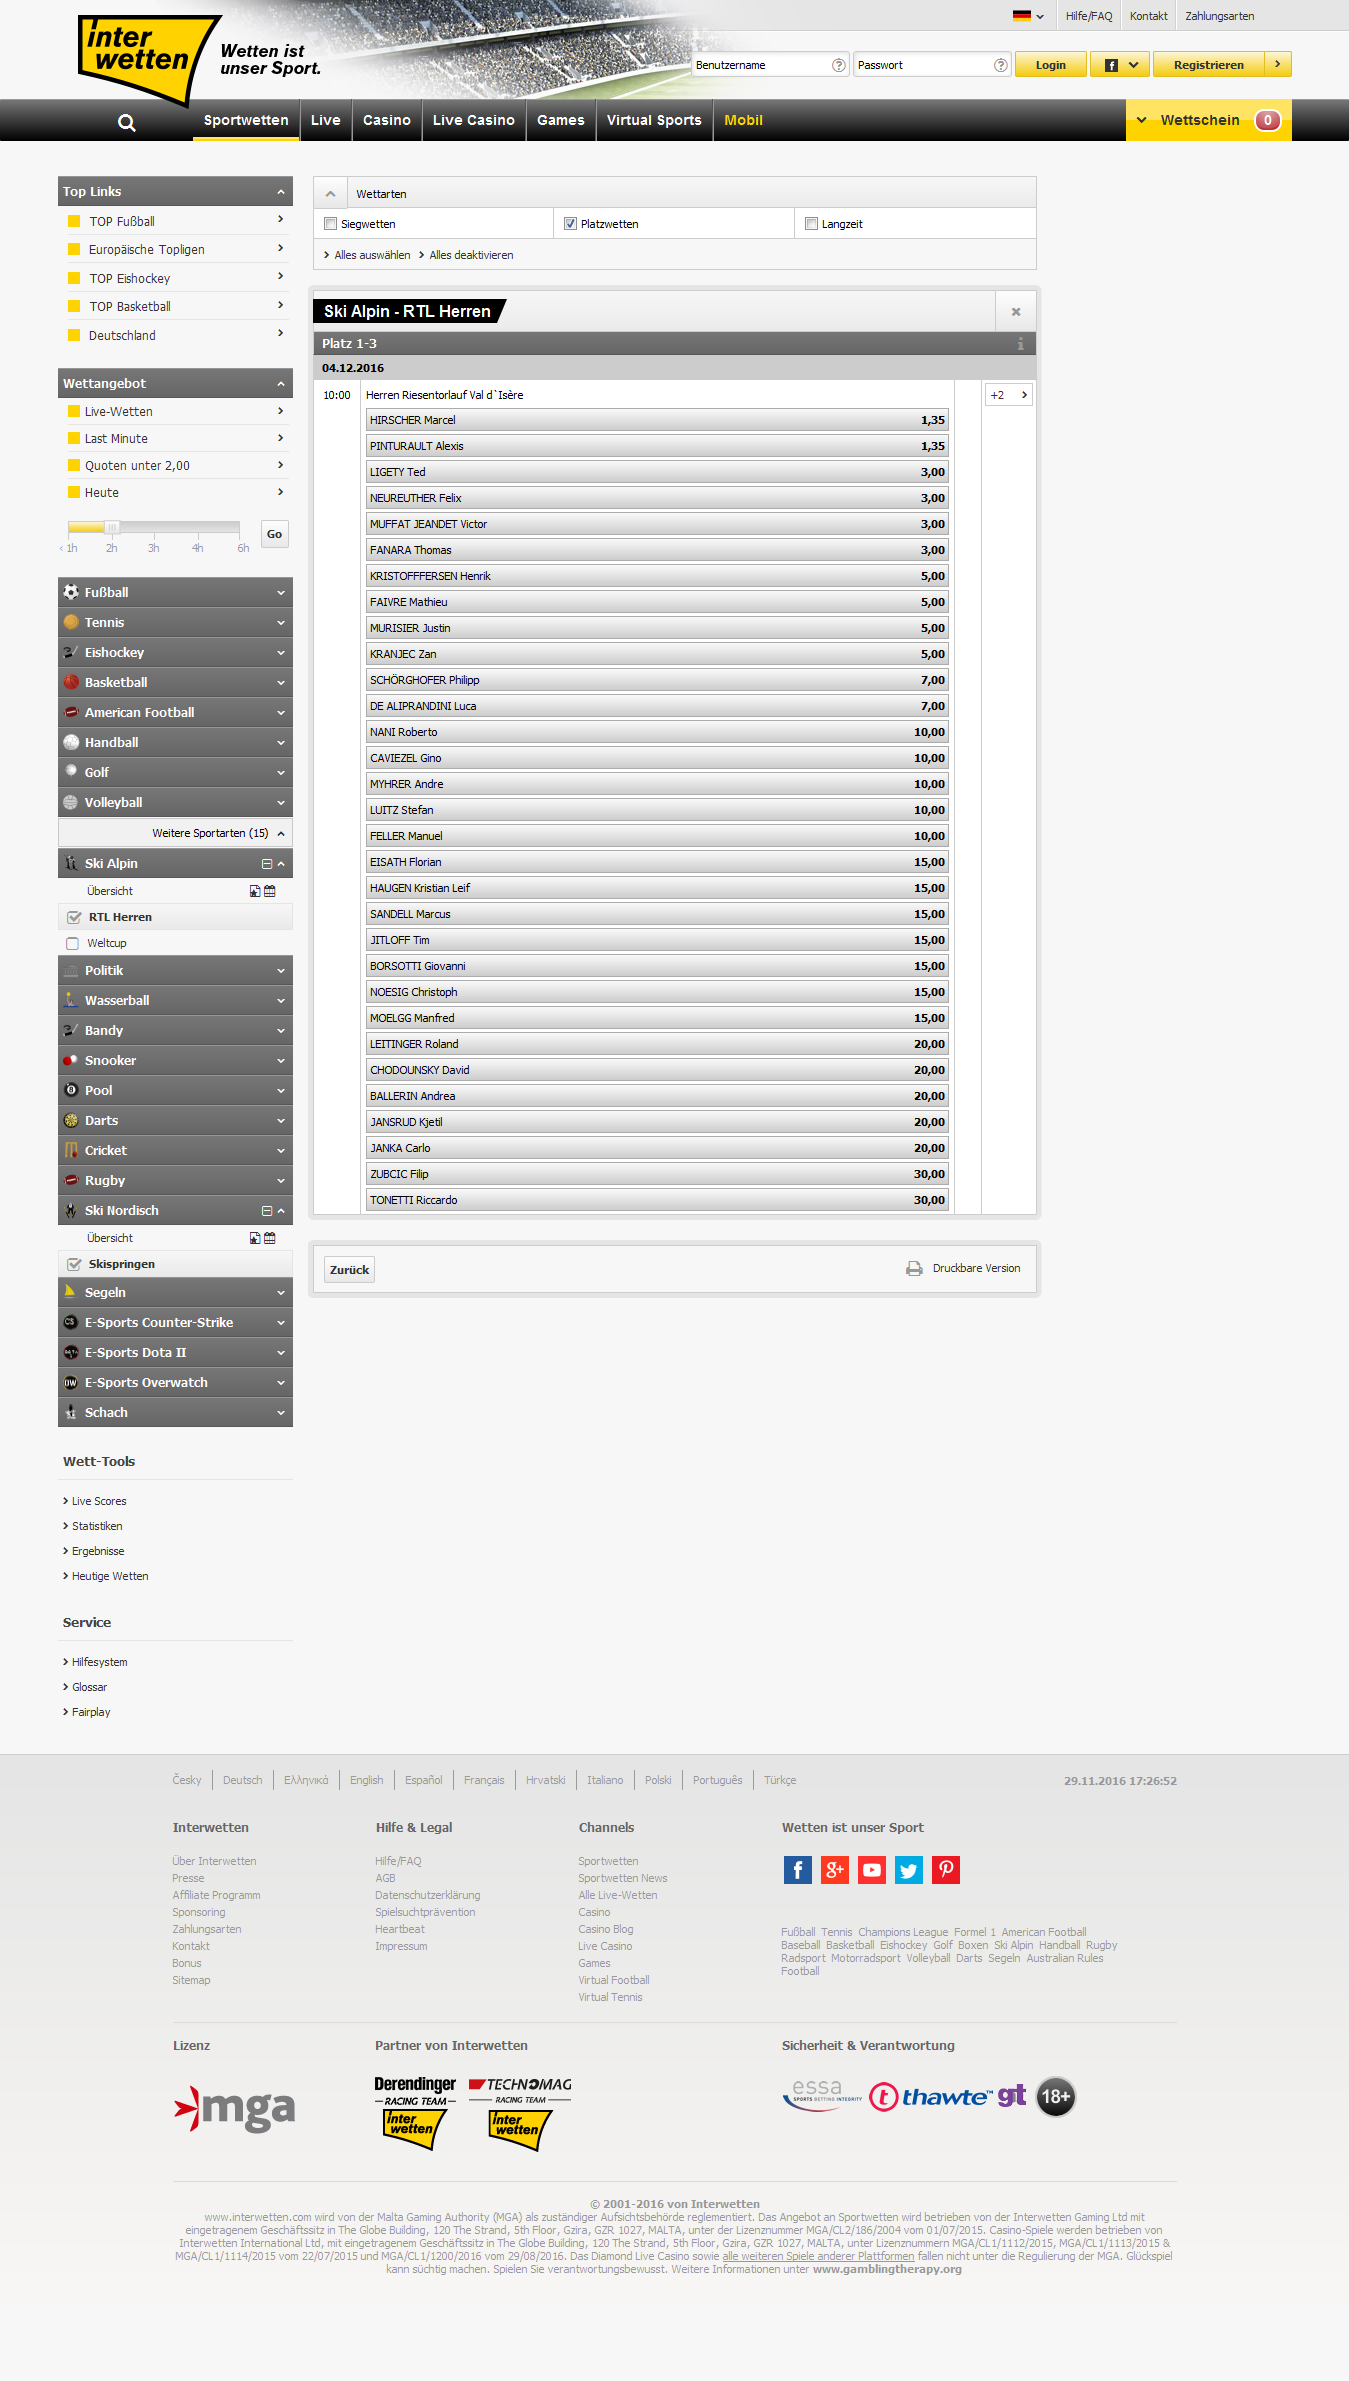Open the Wettschein bet slip dropdown
Viewport: 1349px width, 2381px height.
1209,120
